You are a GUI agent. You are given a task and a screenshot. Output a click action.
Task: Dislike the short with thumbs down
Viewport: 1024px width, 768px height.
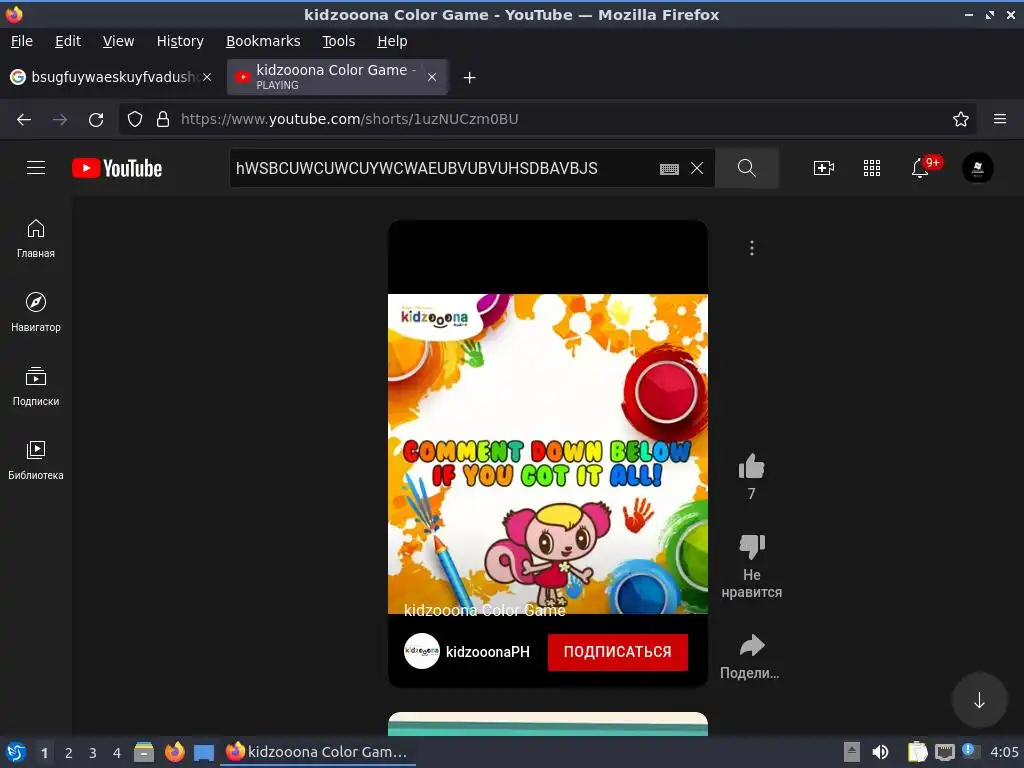pos(752,546)
